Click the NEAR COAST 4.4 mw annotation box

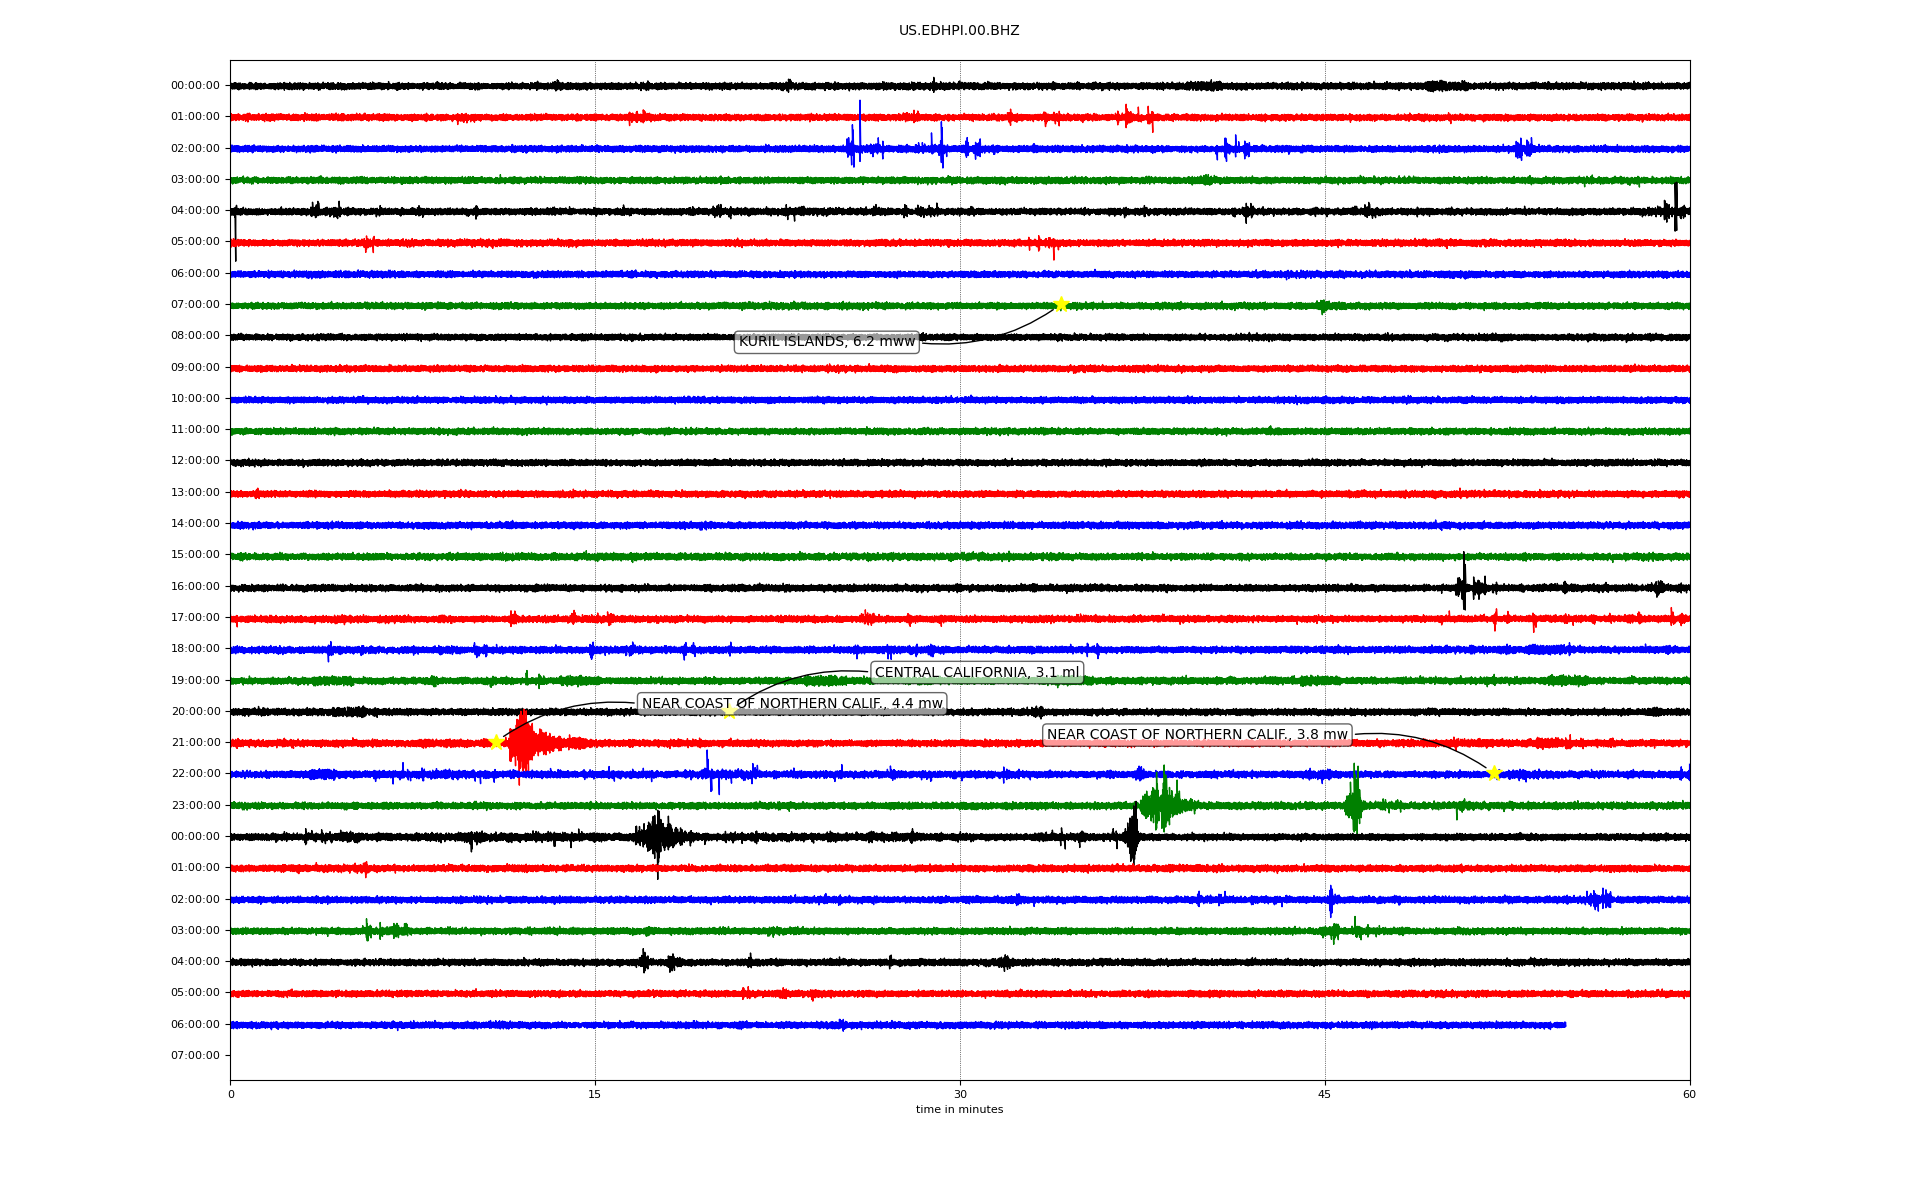pyautogui.click(x=791, y=703)
